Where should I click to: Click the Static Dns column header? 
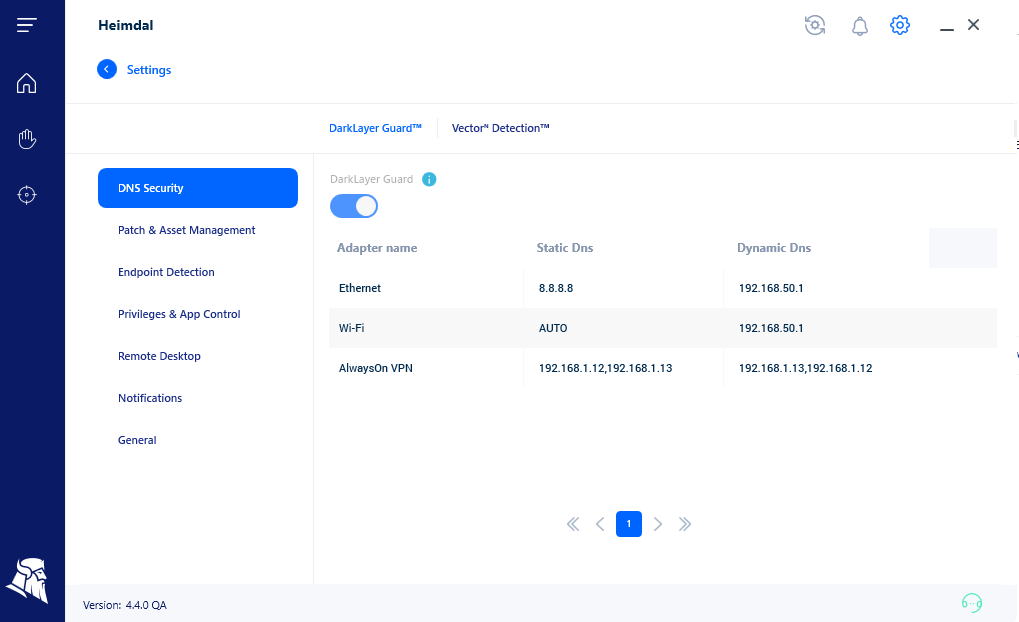tap(565, 248)
